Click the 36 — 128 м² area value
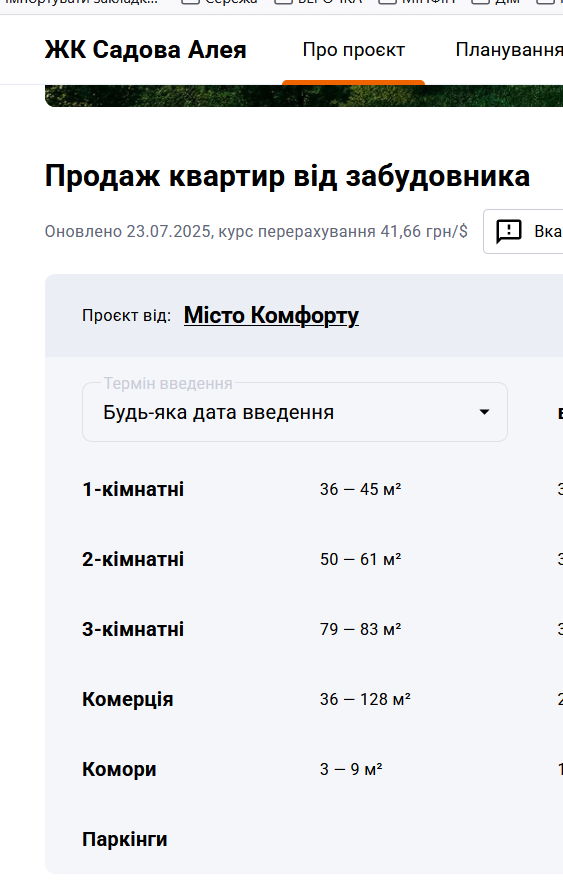 tap(365, 699)
